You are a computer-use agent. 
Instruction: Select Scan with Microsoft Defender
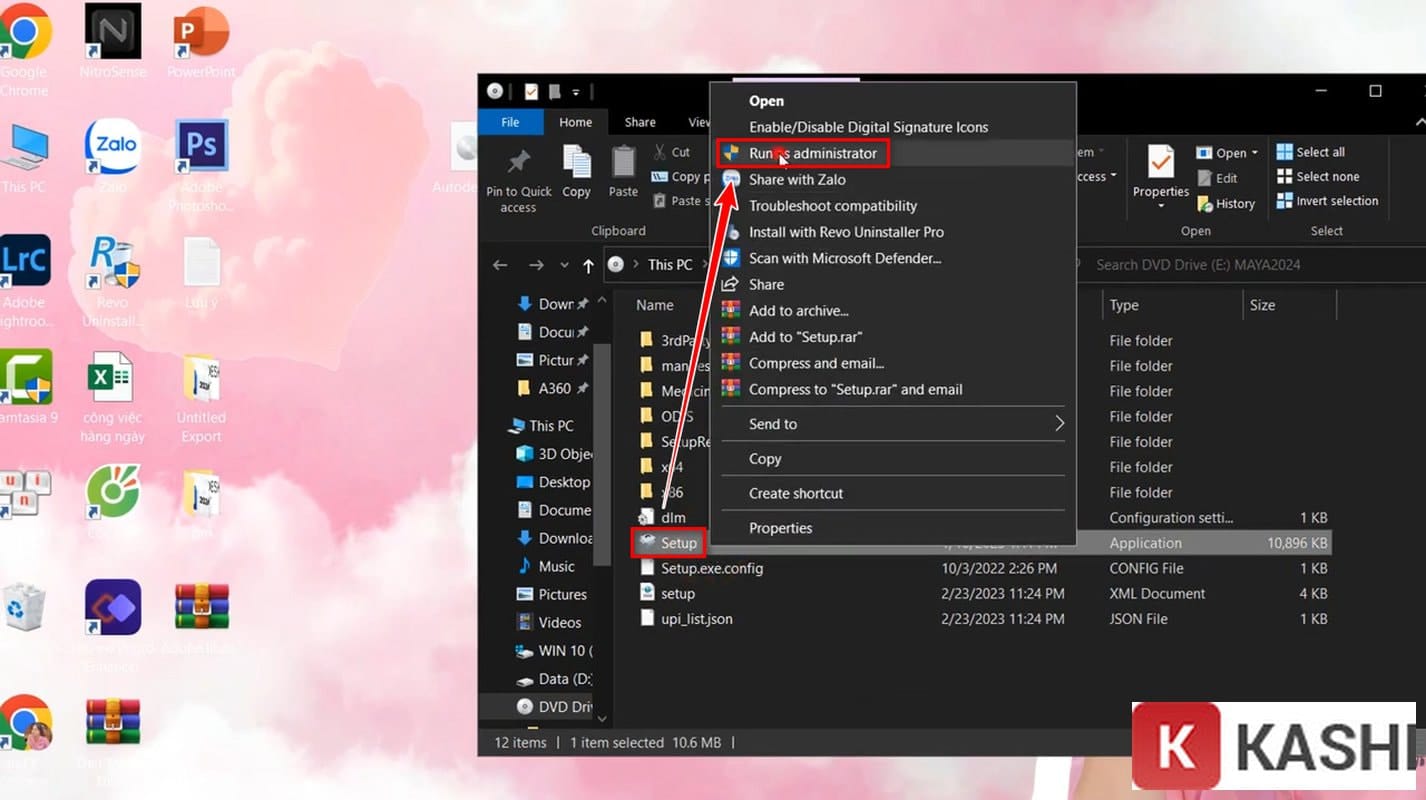pos(844,258)
